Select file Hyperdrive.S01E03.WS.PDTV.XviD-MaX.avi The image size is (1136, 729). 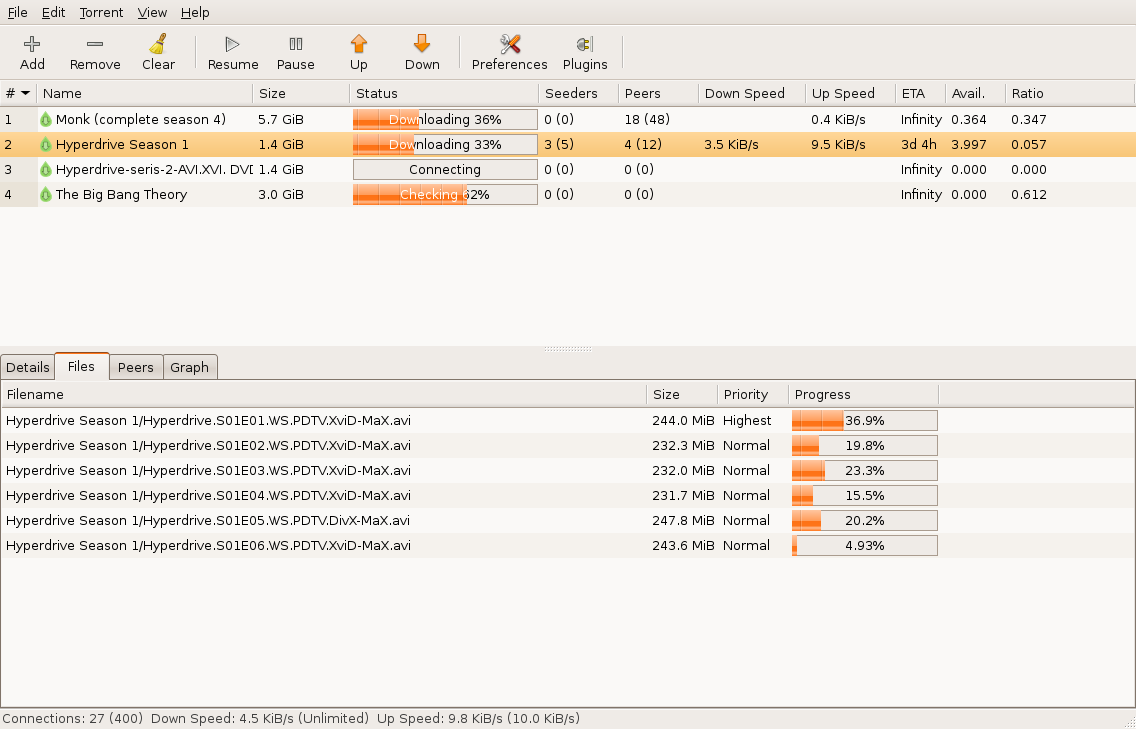[208, 470]
